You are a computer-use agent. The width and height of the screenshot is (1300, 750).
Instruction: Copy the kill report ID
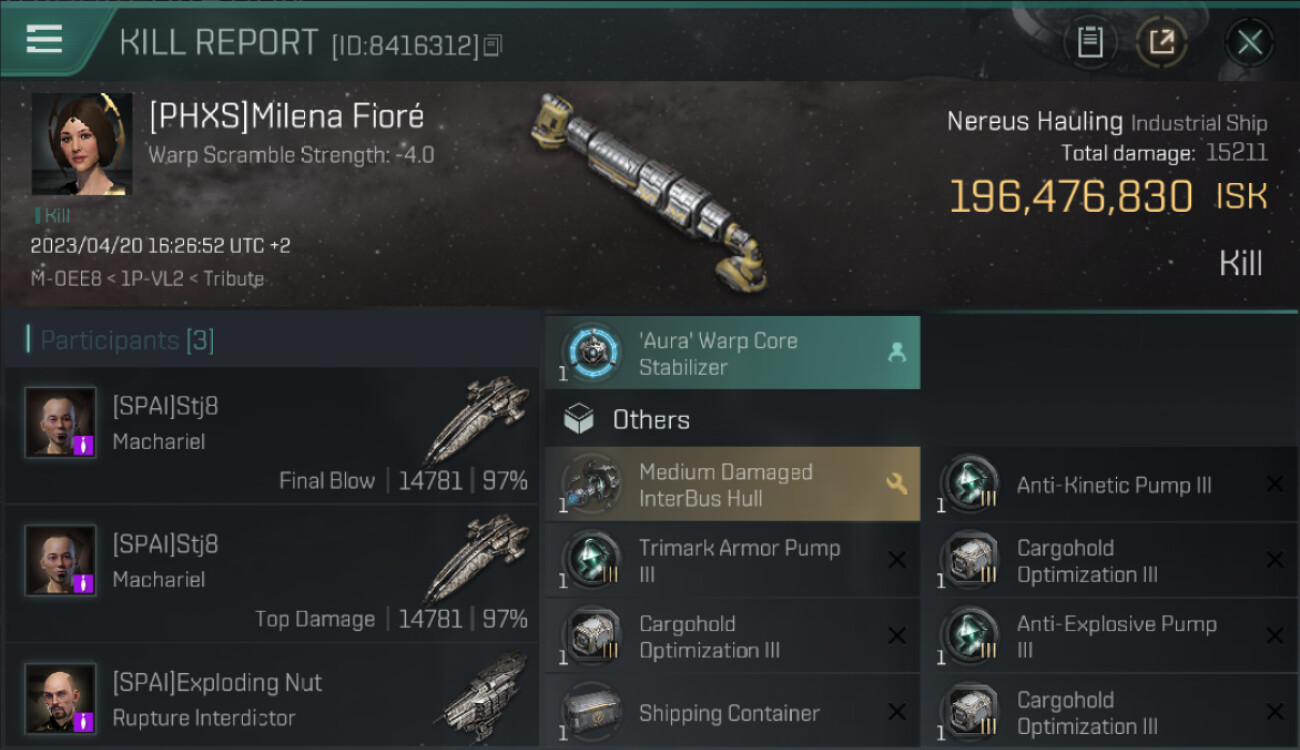coord(492,45)
